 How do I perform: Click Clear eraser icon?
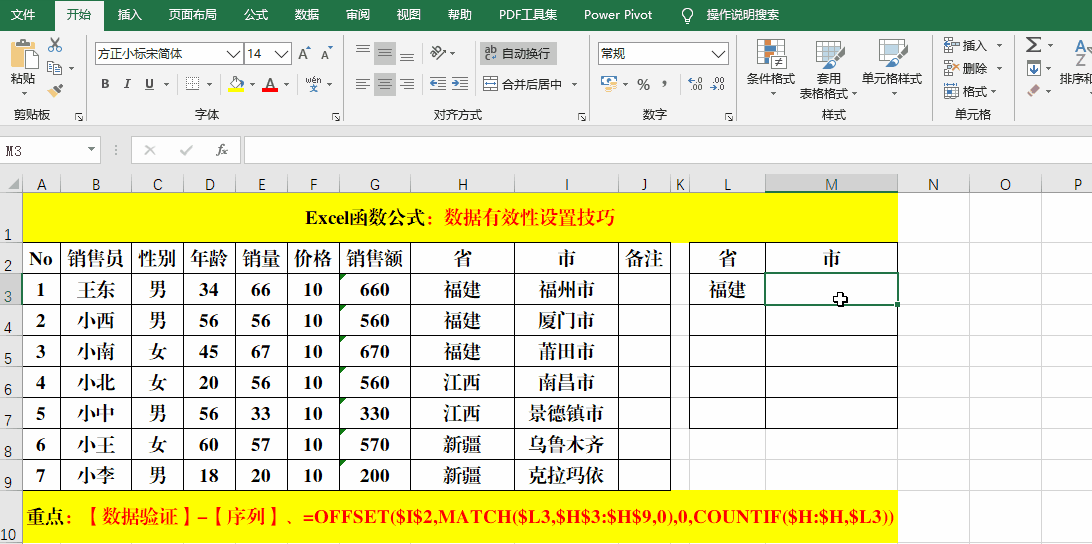click(1034, 91)
